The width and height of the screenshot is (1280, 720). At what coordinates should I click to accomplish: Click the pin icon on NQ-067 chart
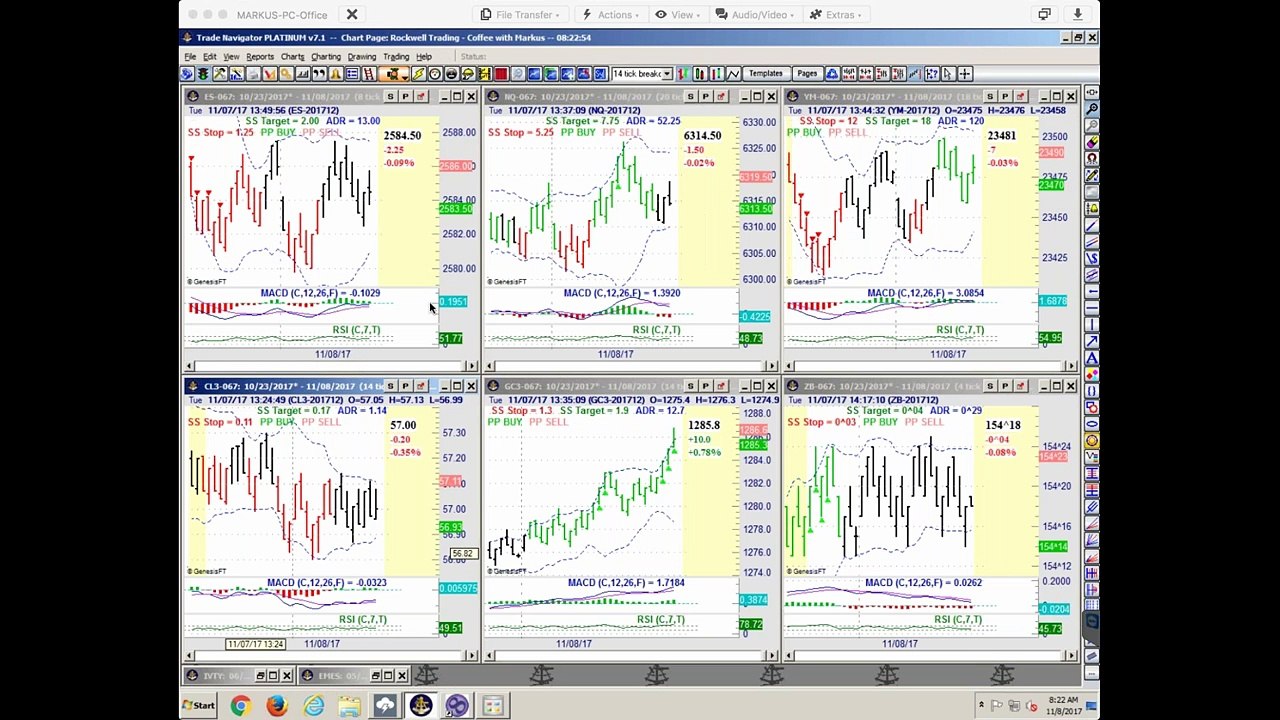point(721,97)
